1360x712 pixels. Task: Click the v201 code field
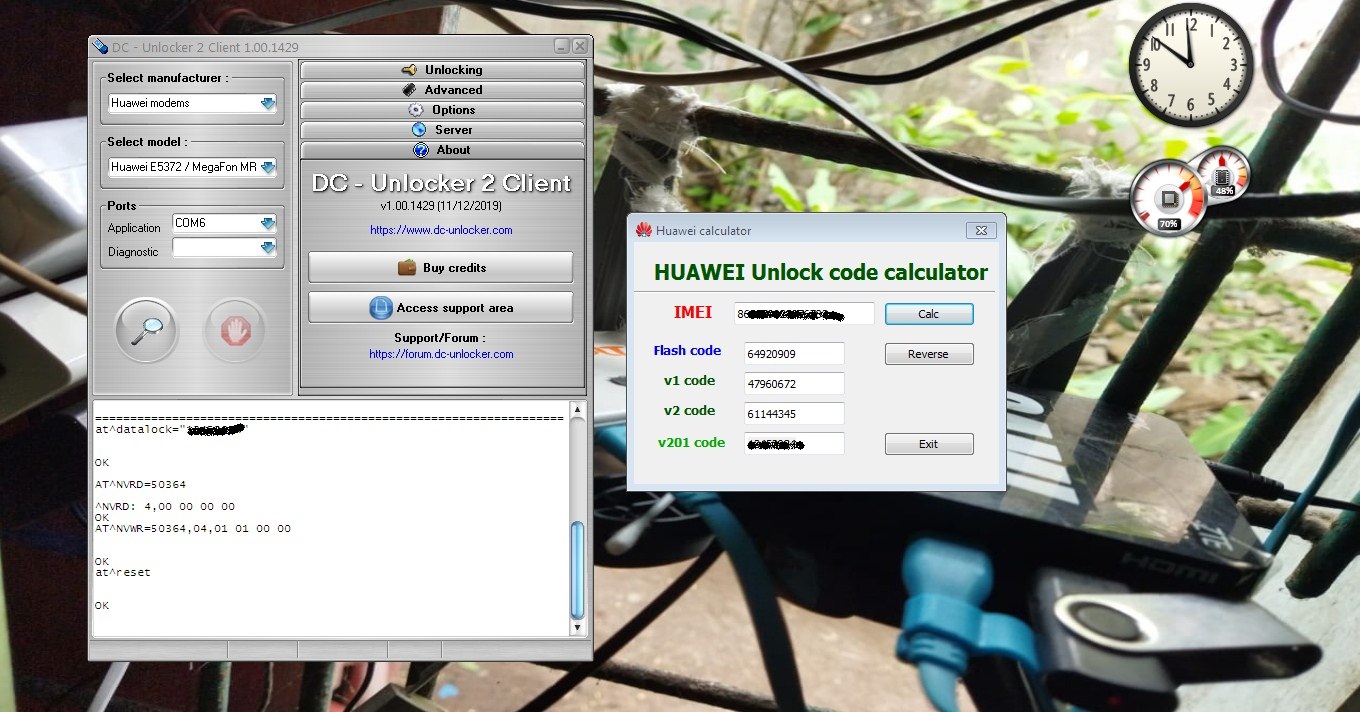[x=794, y=443]
